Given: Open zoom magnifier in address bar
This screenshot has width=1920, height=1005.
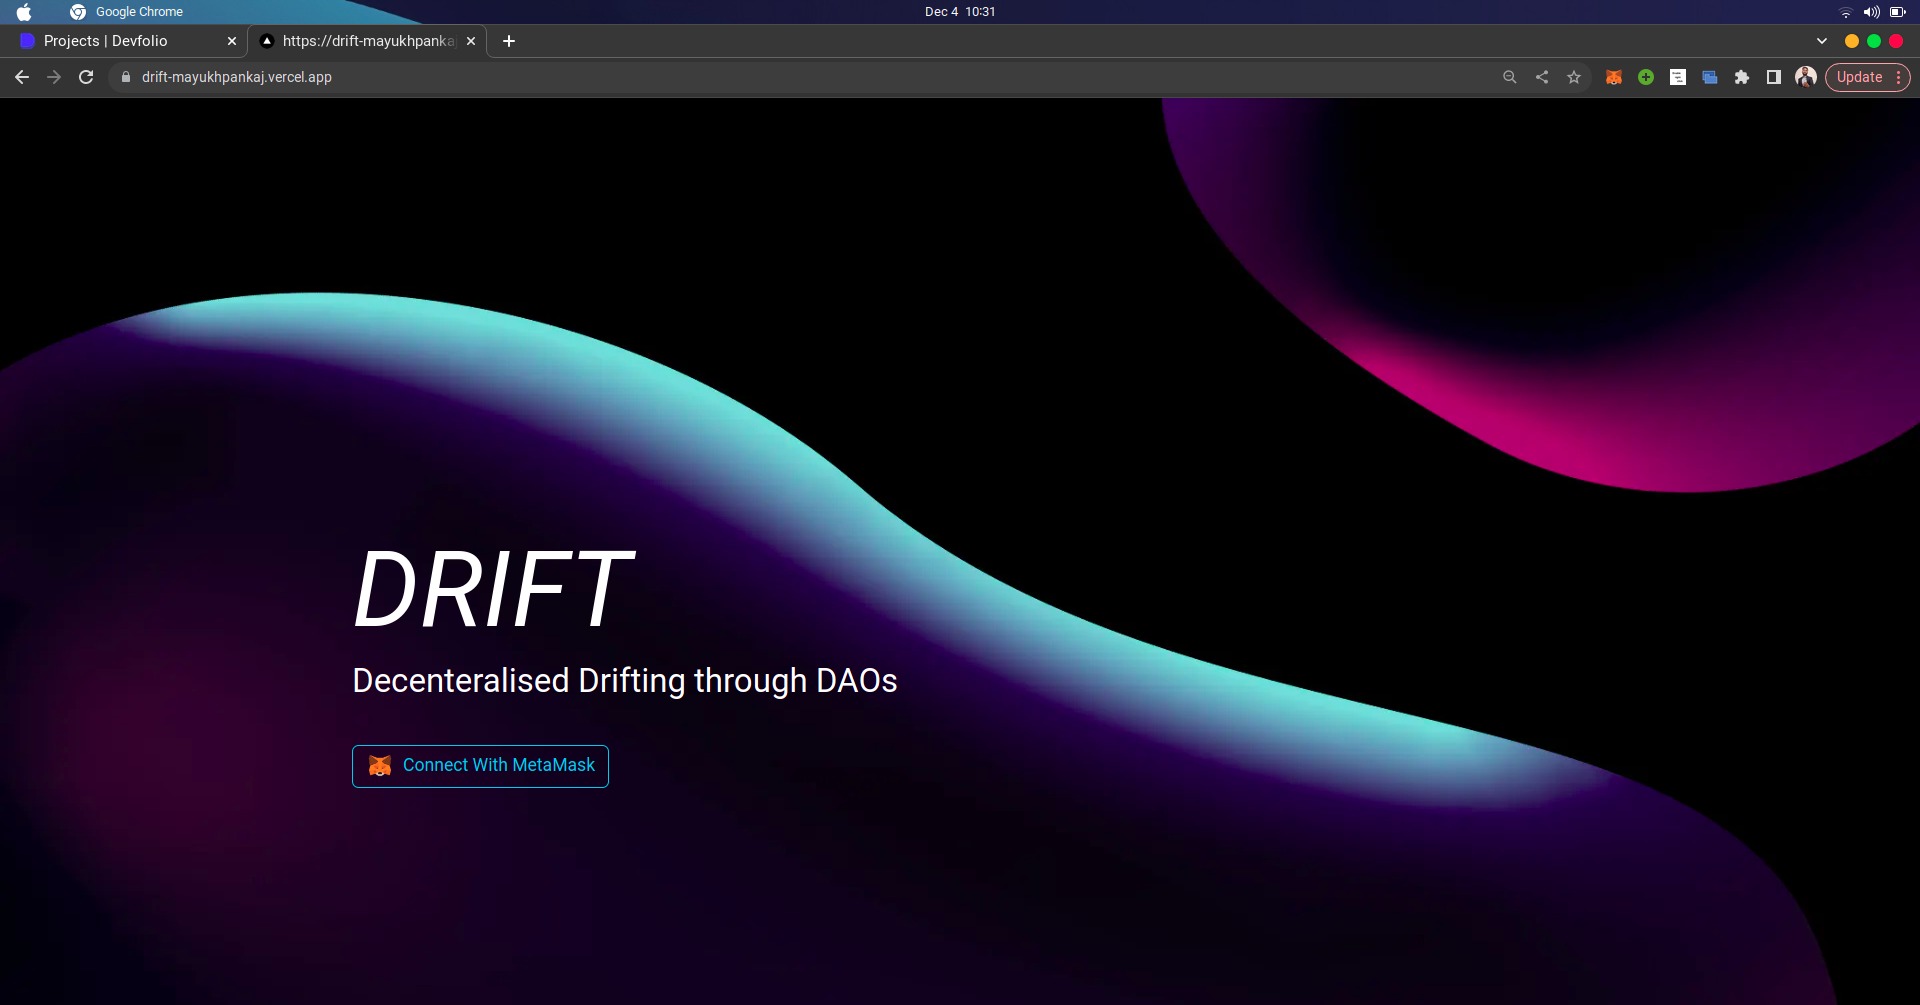Looking at the screenshot, I should 1510,77.
